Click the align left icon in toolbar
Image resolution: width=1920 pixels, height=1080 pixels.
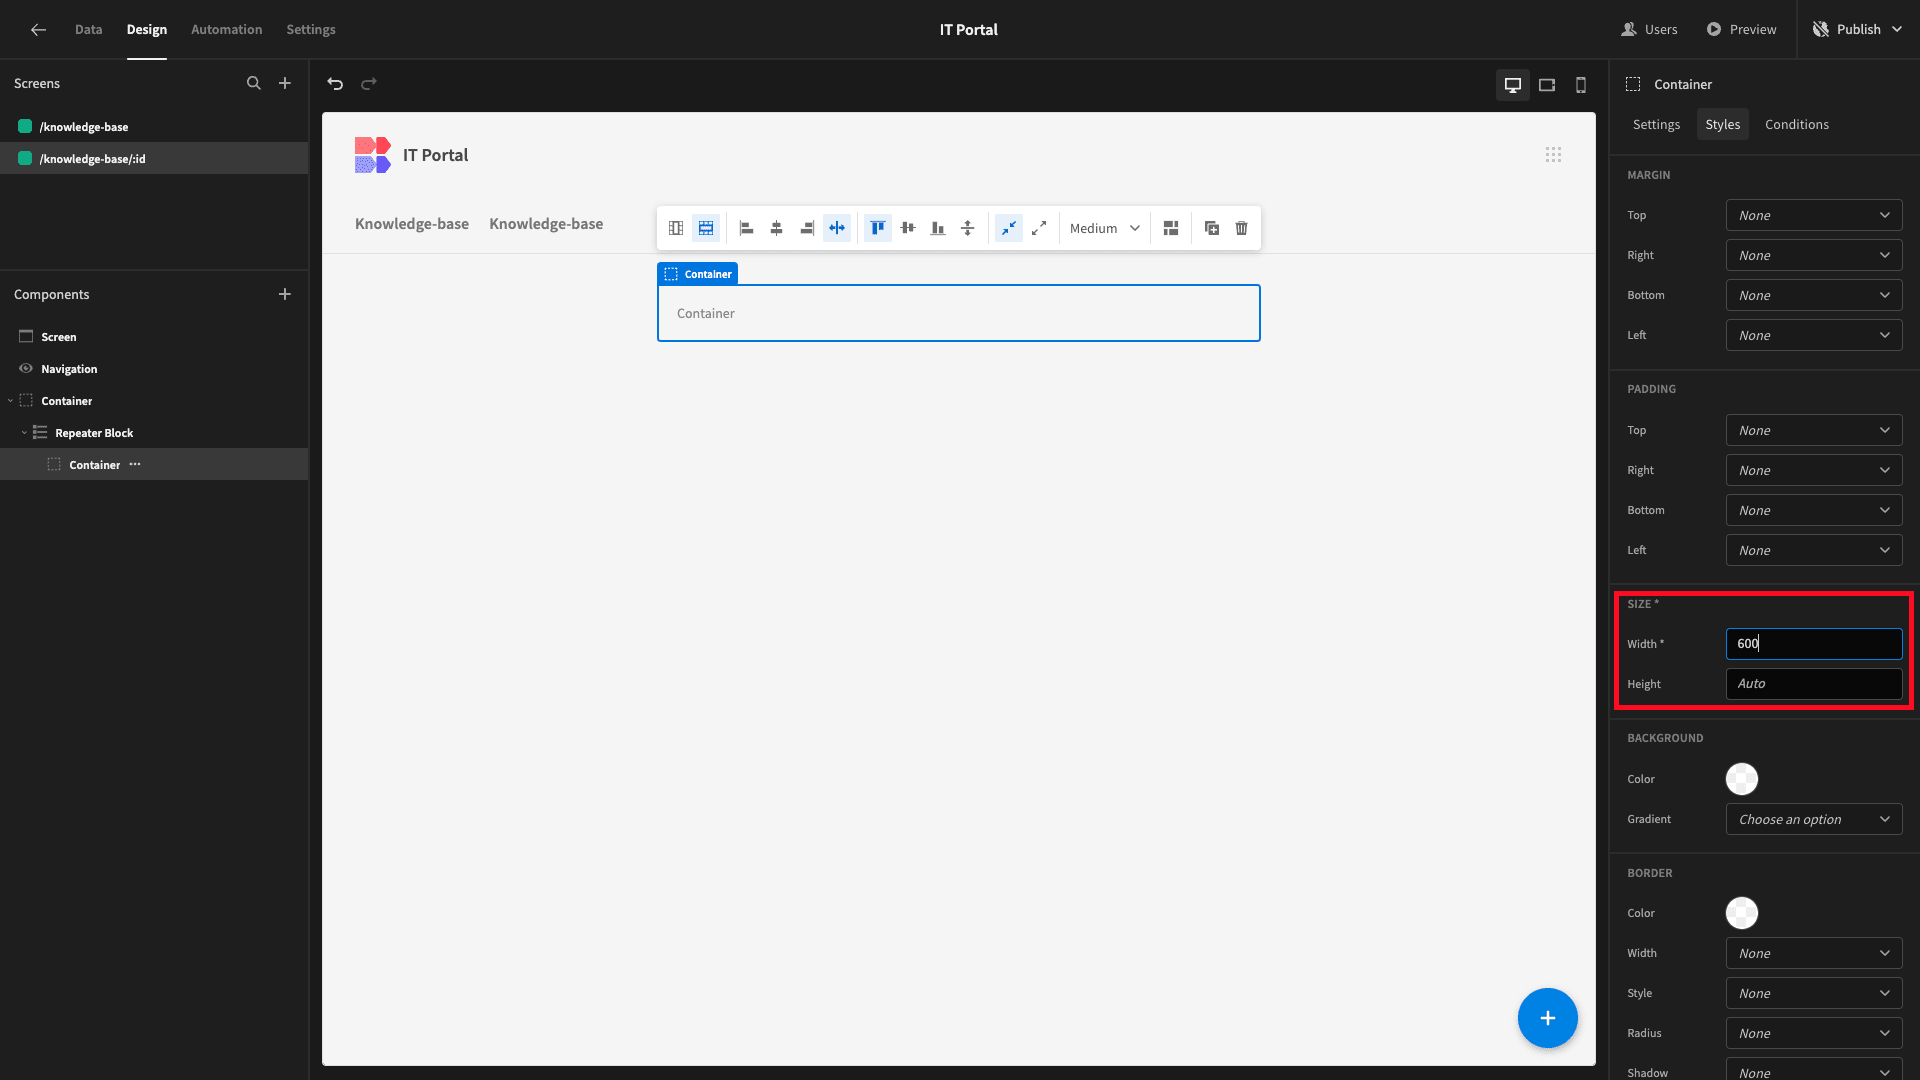745,227
